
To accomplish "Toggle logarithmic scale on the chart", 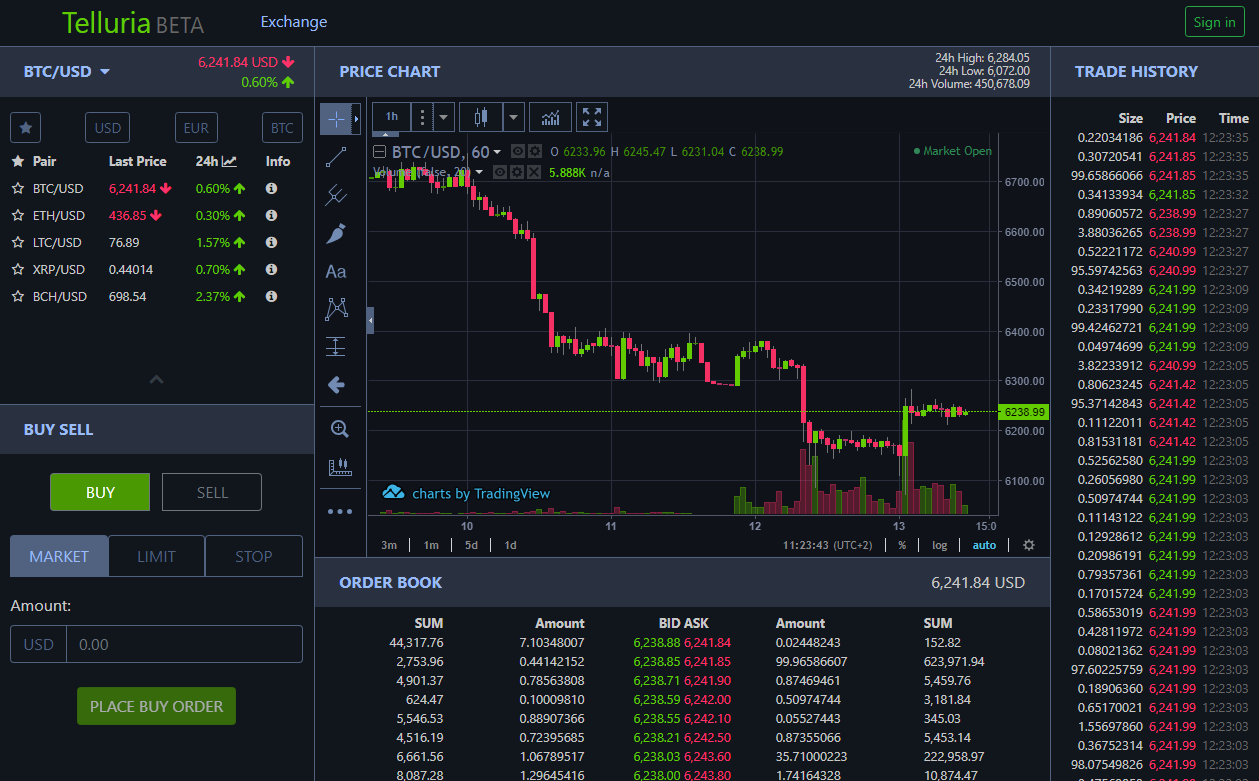I will click(939, 545).
